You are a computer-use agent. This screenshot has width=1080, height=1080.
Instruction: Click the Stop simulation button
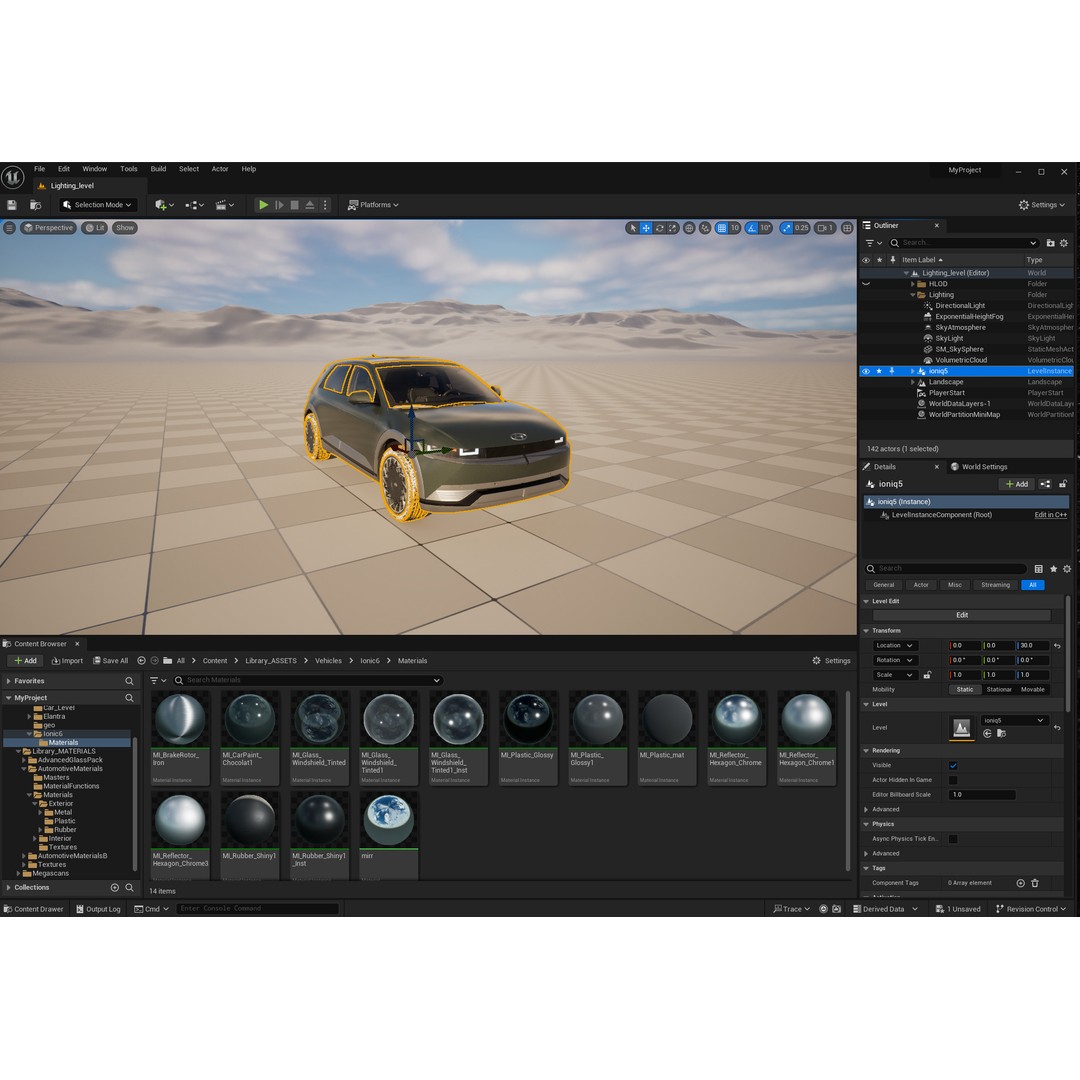(x=295, y=205)
